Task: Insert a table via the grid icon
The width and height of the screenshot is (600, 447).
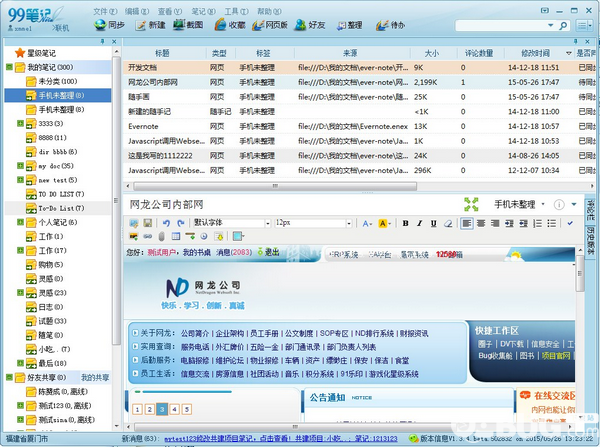Action: [x=176, y=237]
